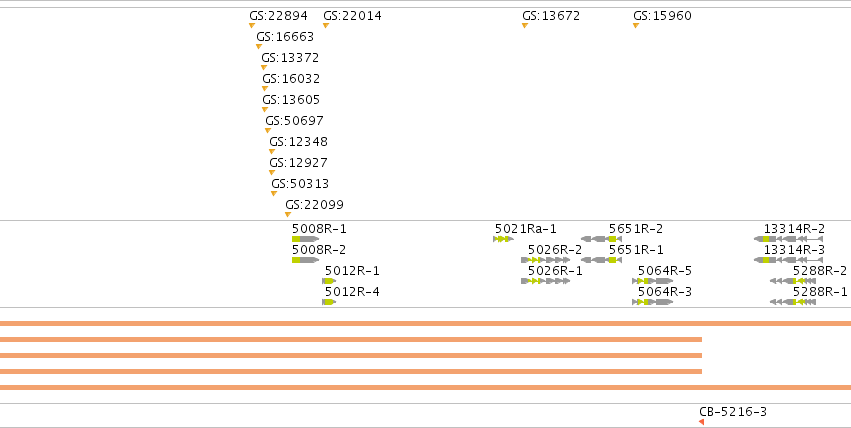Click the 5008R-1 label text
The image size is (851, 428).
[319, 229]
